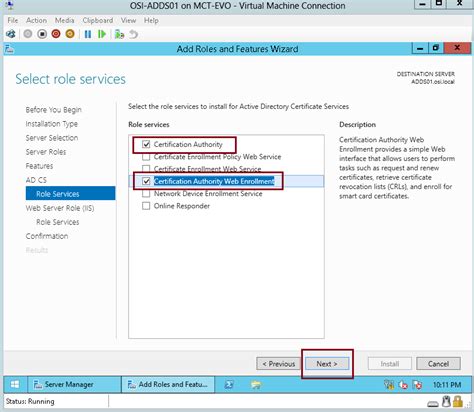Click the mouse status icon
Image resolution: width=474 pixels, height=412 pixels.
pyautogui.click(x=446, y=401)
